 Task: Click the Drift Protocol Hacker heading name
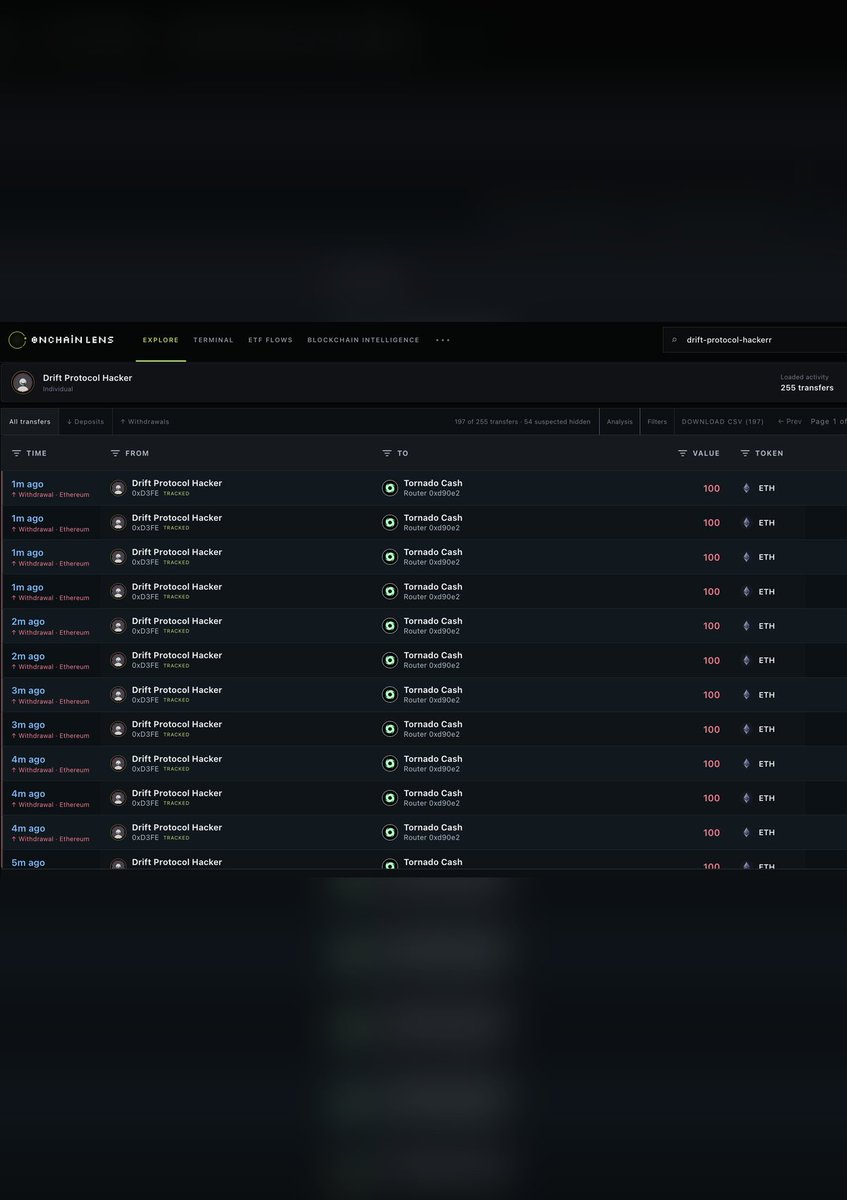coord(87,378)
